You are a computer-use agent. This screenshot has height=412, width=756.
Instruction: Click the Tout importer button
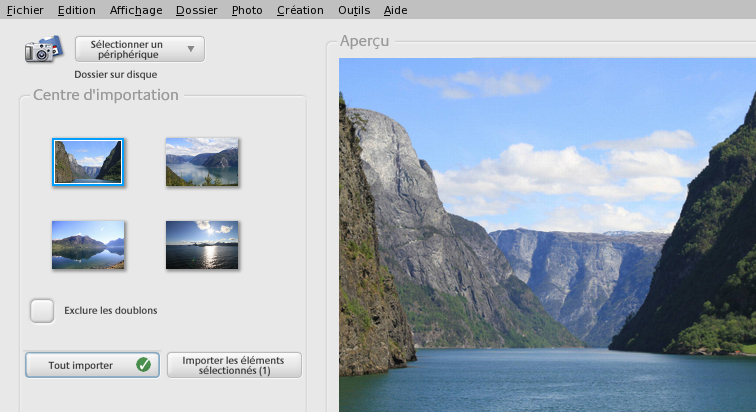[93, 365]
